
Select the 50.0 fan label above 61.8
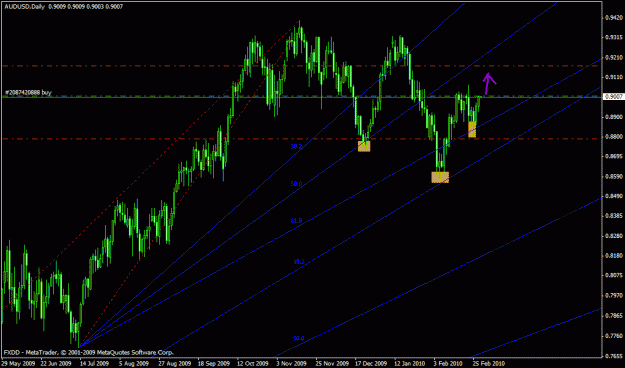[x=296, y=184]
